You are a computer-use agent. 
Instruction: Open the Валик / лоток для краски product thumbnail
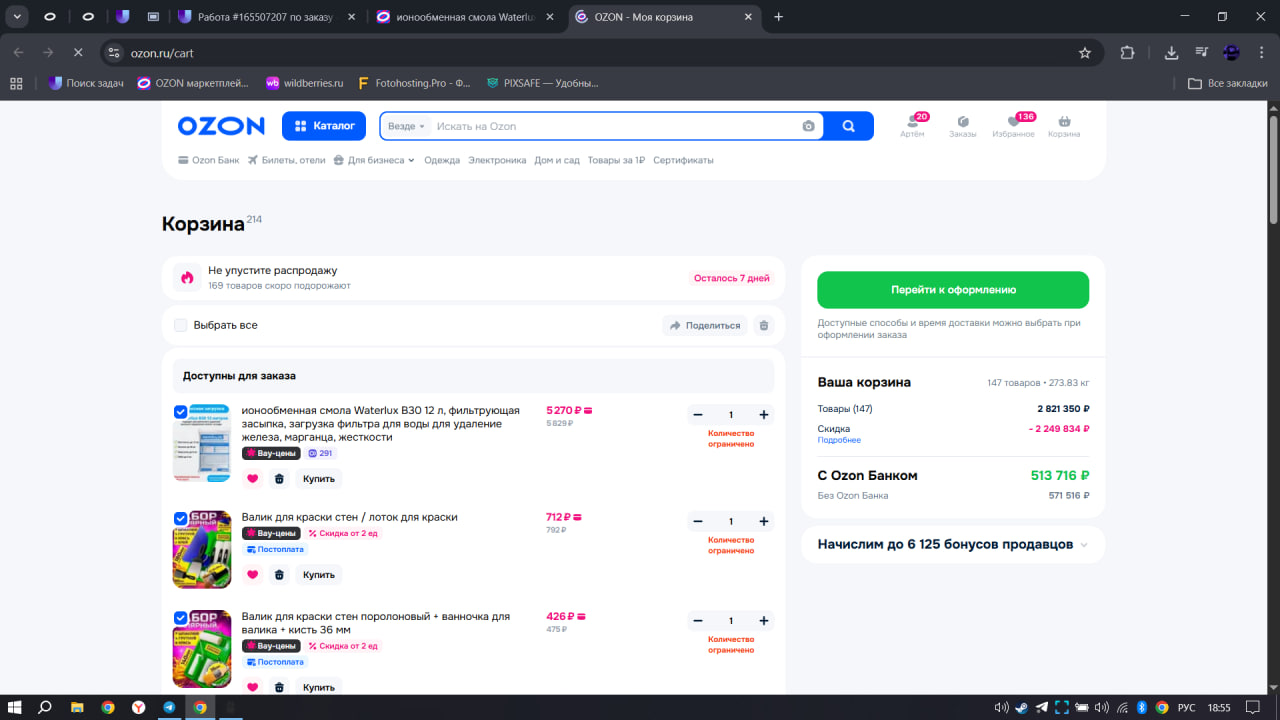coord(202,549)
